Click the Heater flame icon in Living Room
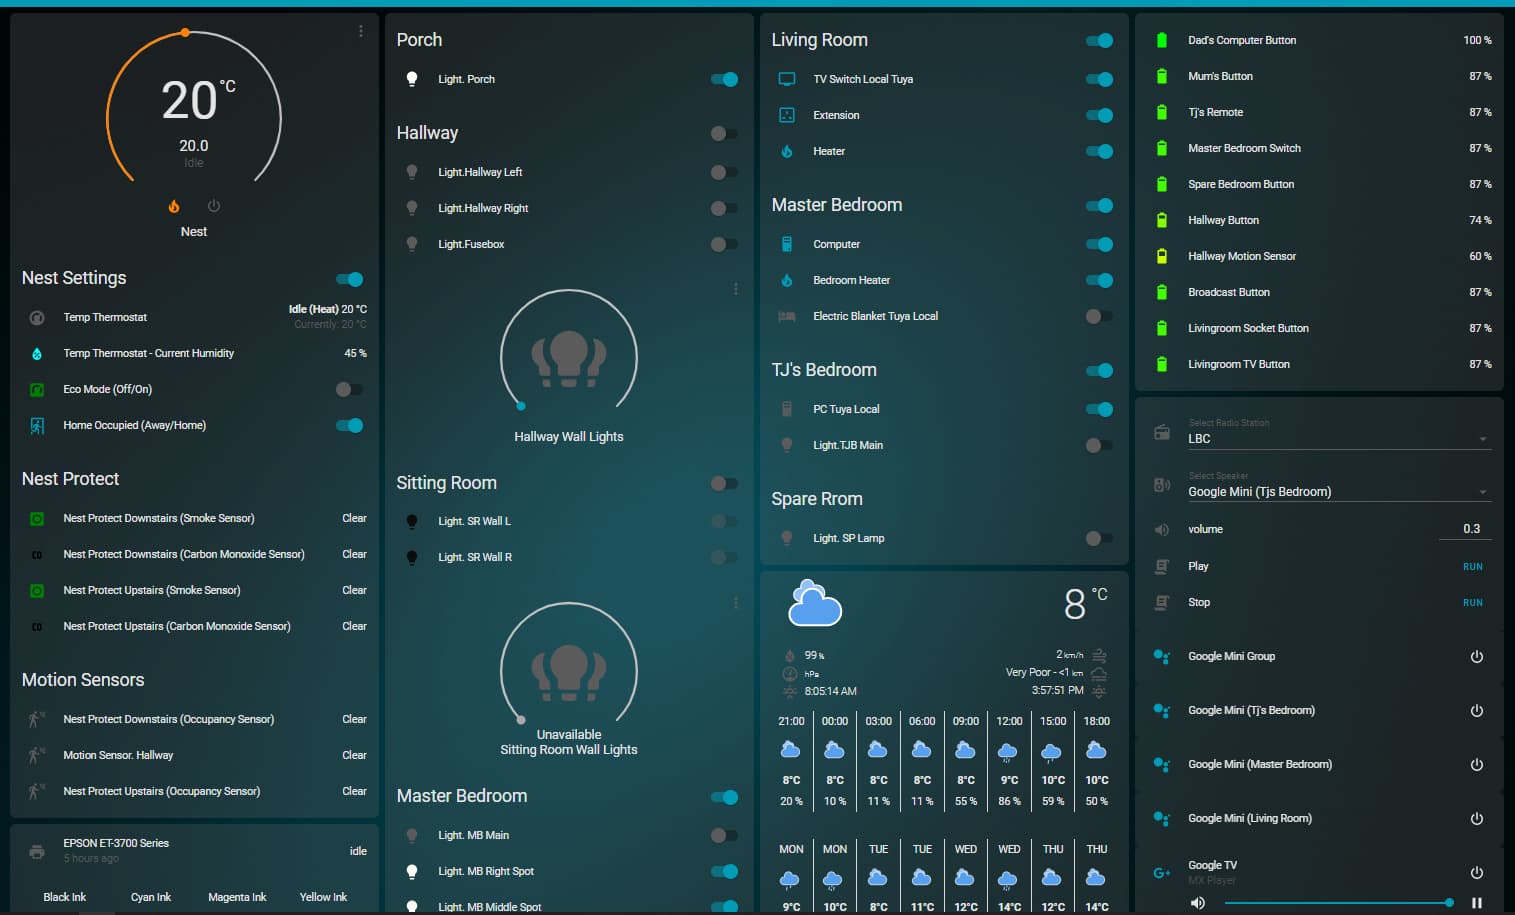This screenshot has height=915, width=1515. coord(789,151)
